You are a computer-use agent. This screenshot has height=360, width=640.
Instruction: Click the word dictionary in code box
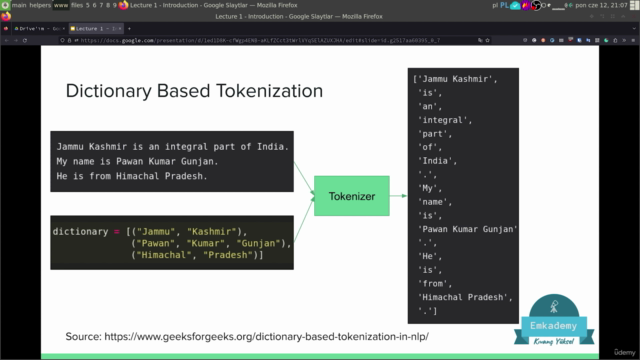[80, 231]
